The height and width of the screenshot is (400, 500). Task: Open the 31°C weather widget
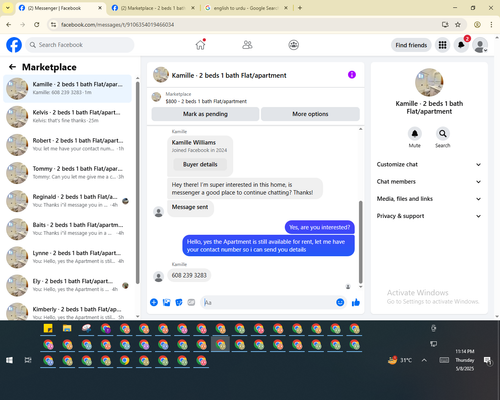click(400, 360)
